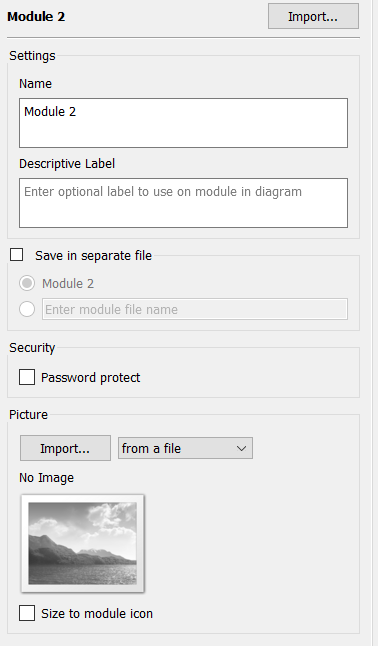Click the 'Name' caption above the text box
This screenshot has height=646, width=378.
35,84
